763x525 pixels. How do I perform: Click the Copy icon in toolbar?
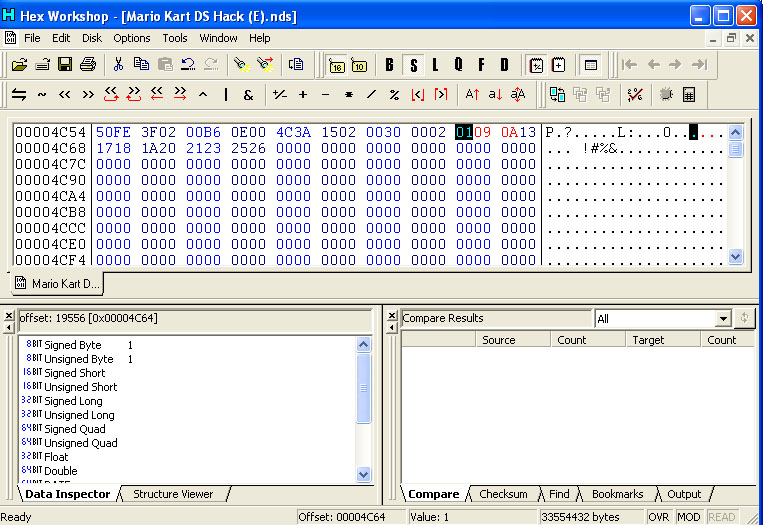pos(142,65)
